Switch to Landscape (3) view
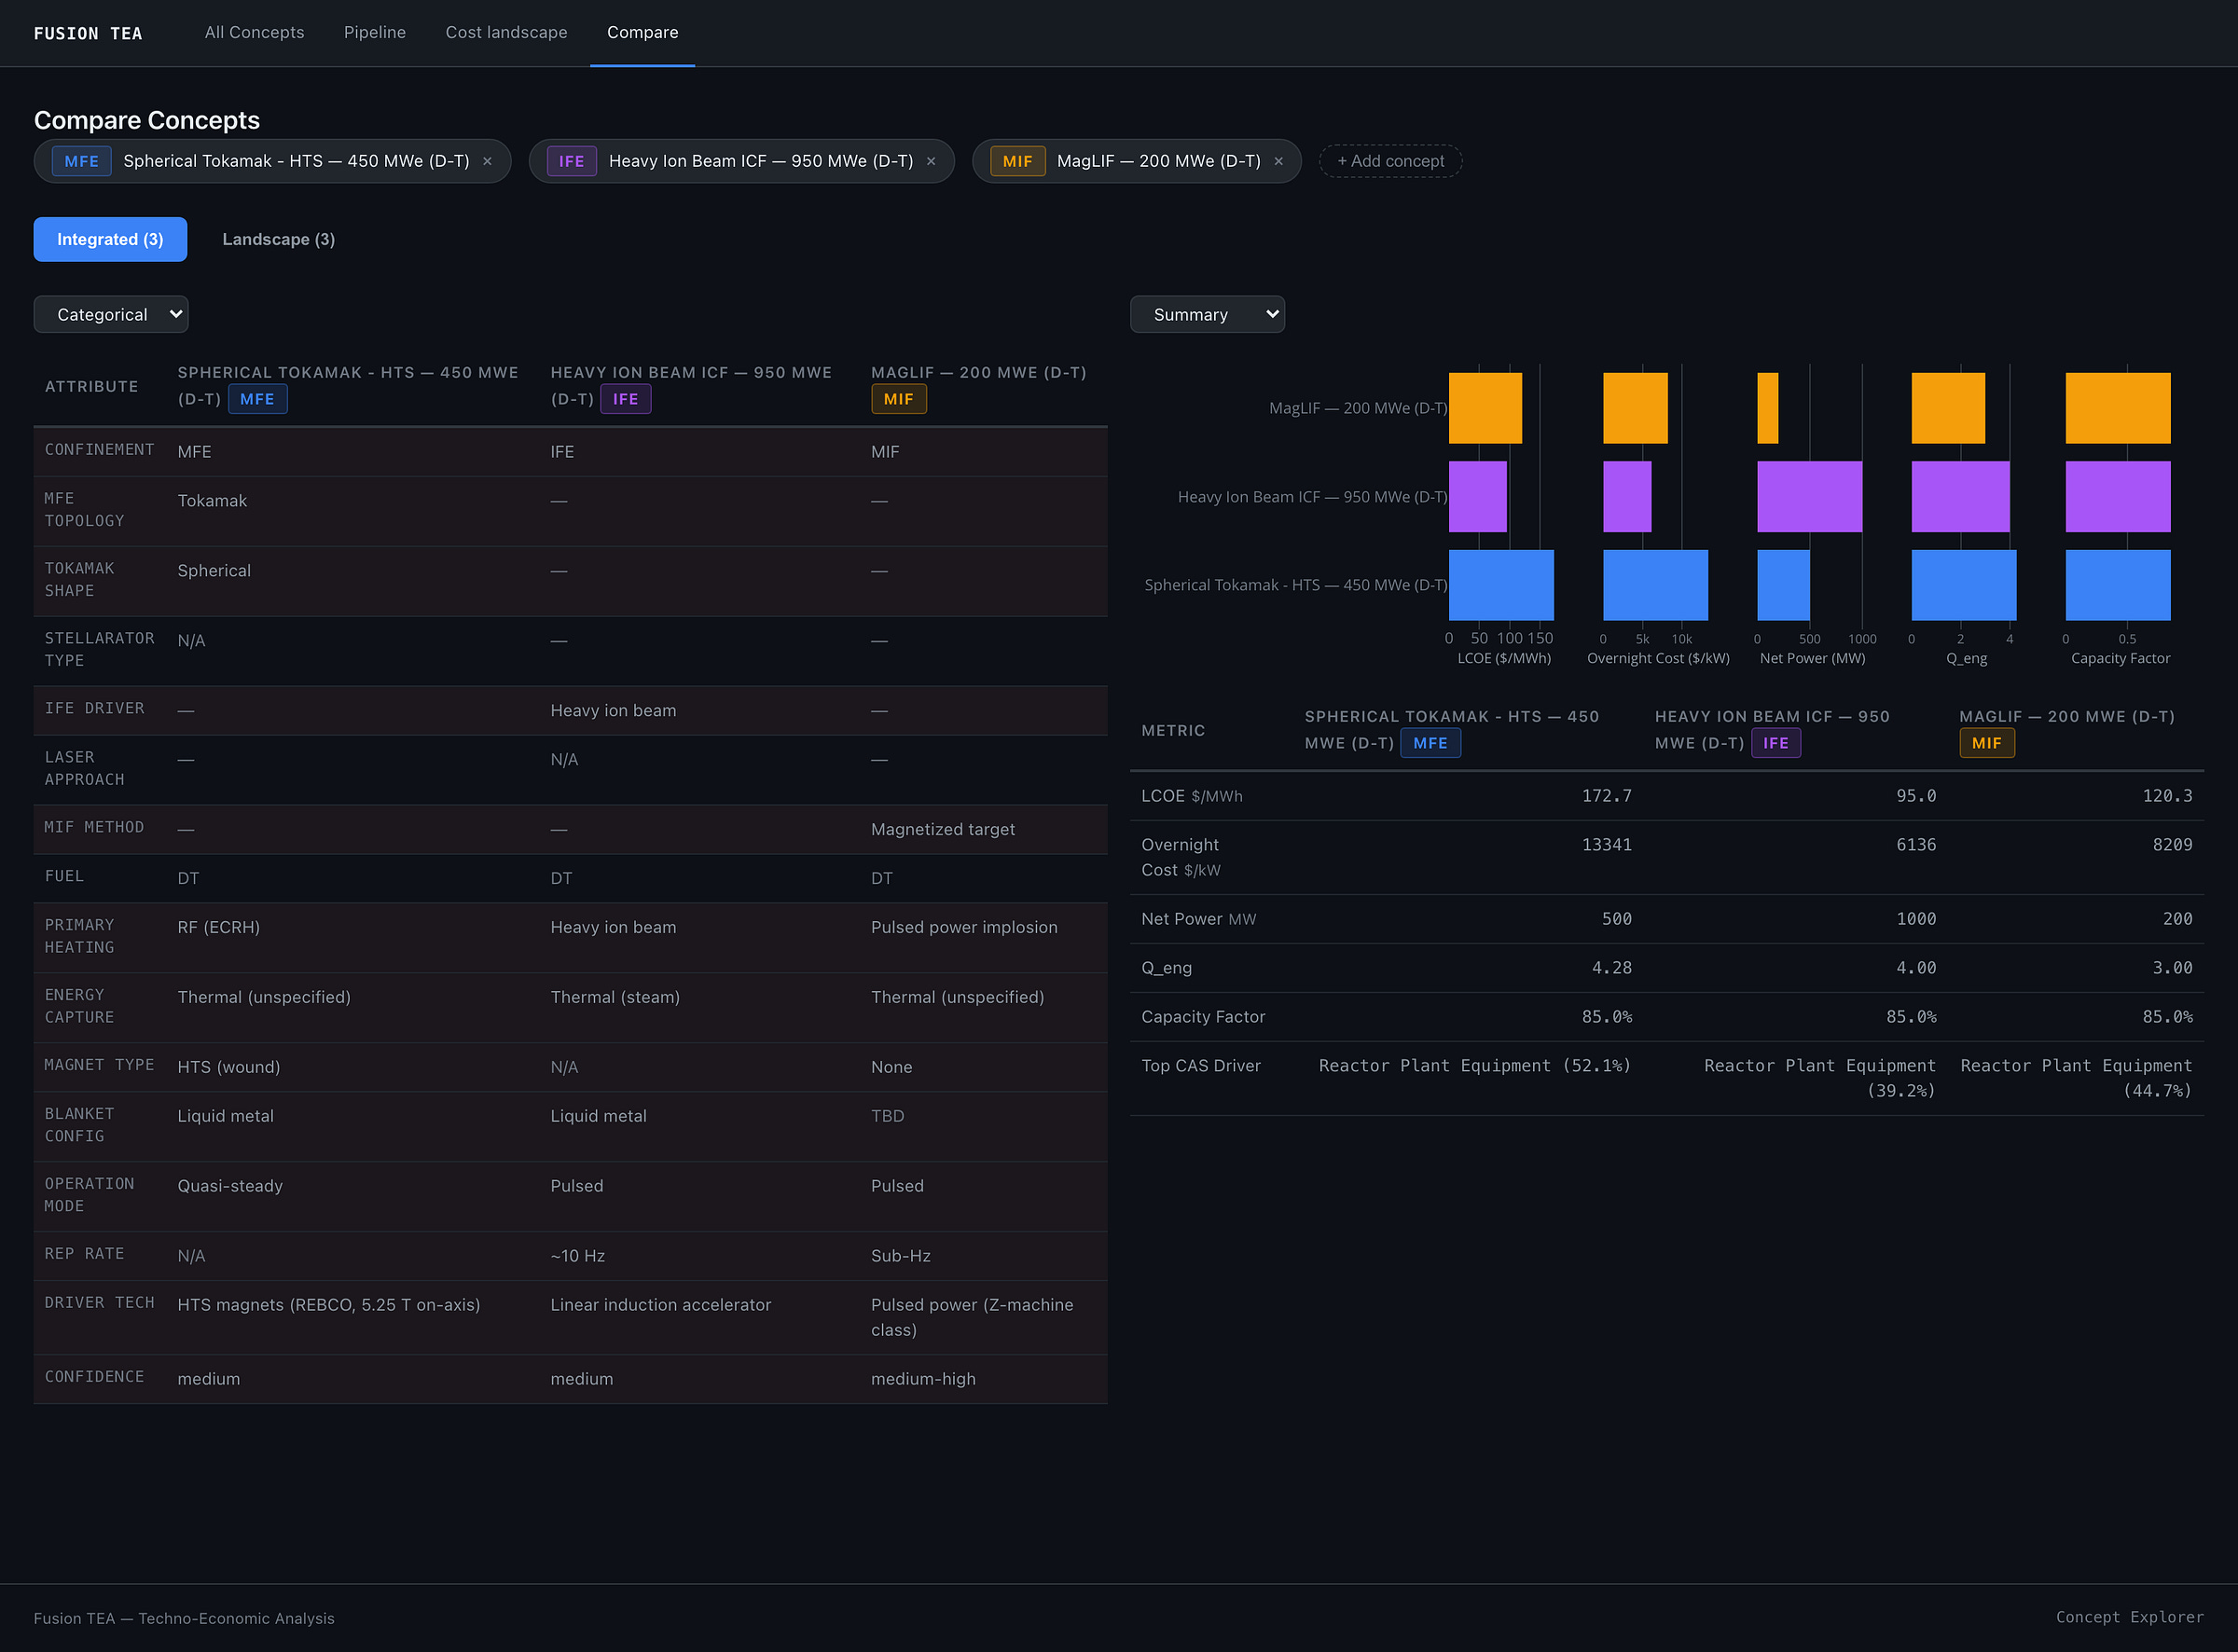 [x=279, y=239]
